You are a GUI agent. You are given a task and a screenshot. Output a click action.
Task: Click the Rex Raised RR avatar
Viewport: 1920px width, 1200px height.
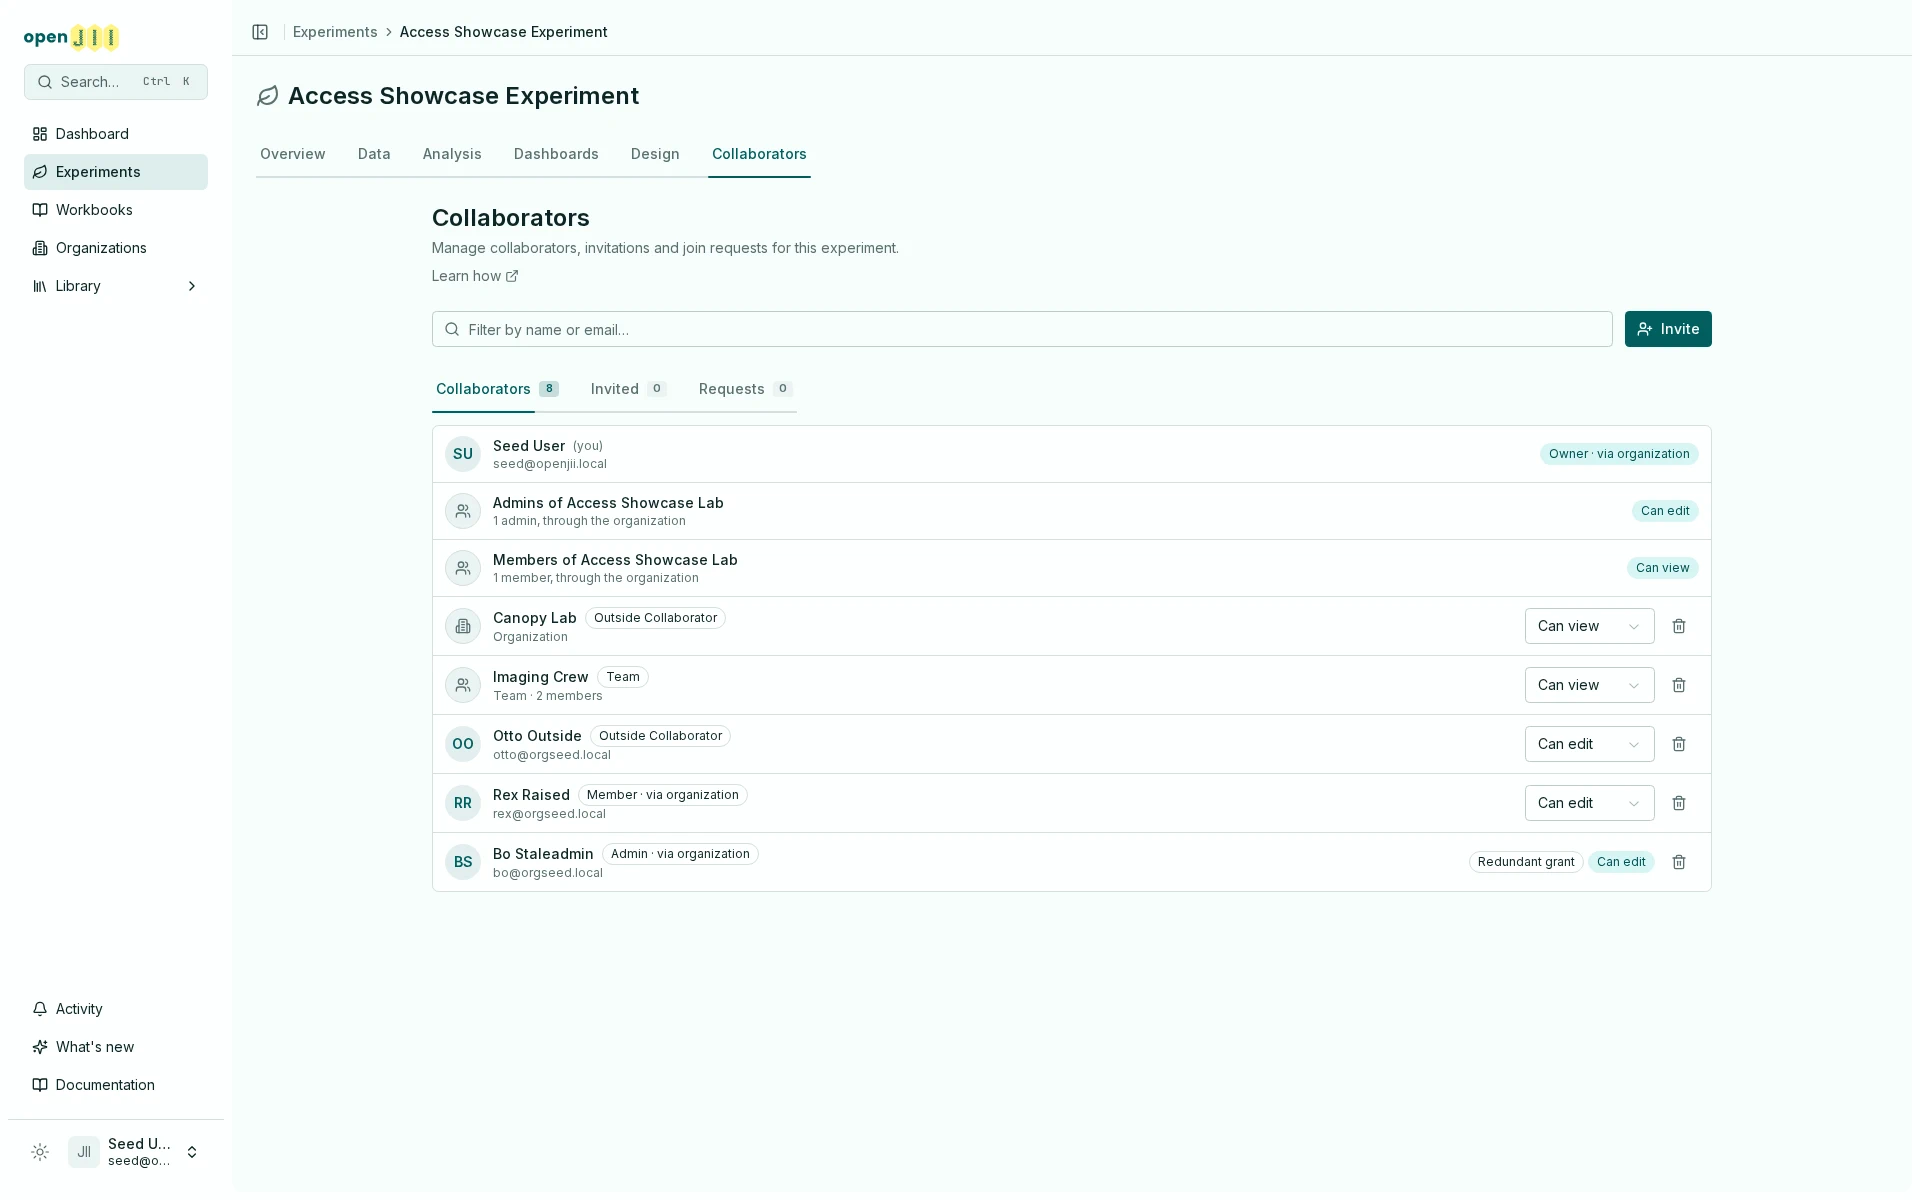463,803
